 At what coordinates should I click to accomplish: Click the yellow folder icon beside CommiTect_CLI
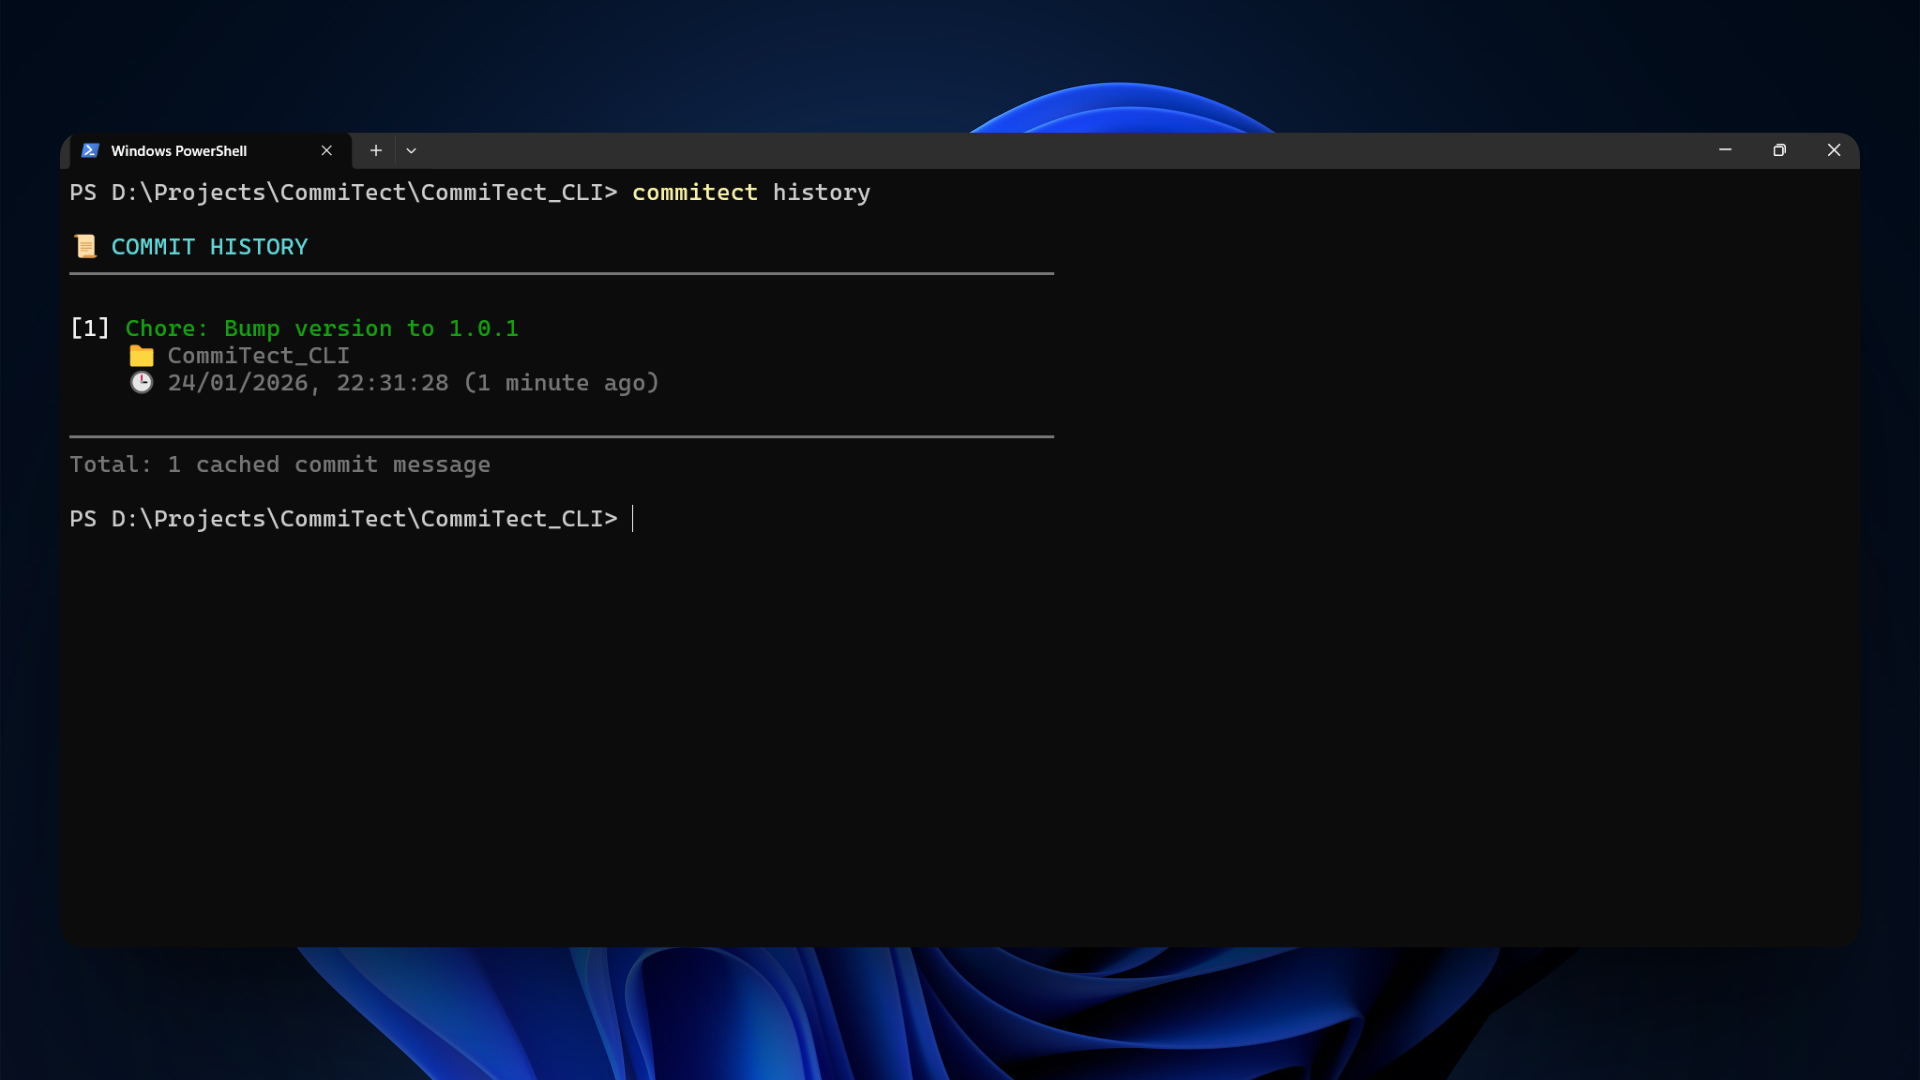pyautogui.click(x=142, y=356)
